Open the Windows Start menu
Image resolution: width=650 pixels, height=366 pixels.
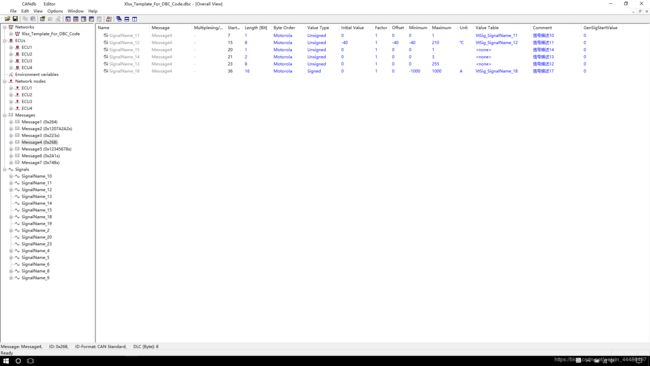click(6, 361)
